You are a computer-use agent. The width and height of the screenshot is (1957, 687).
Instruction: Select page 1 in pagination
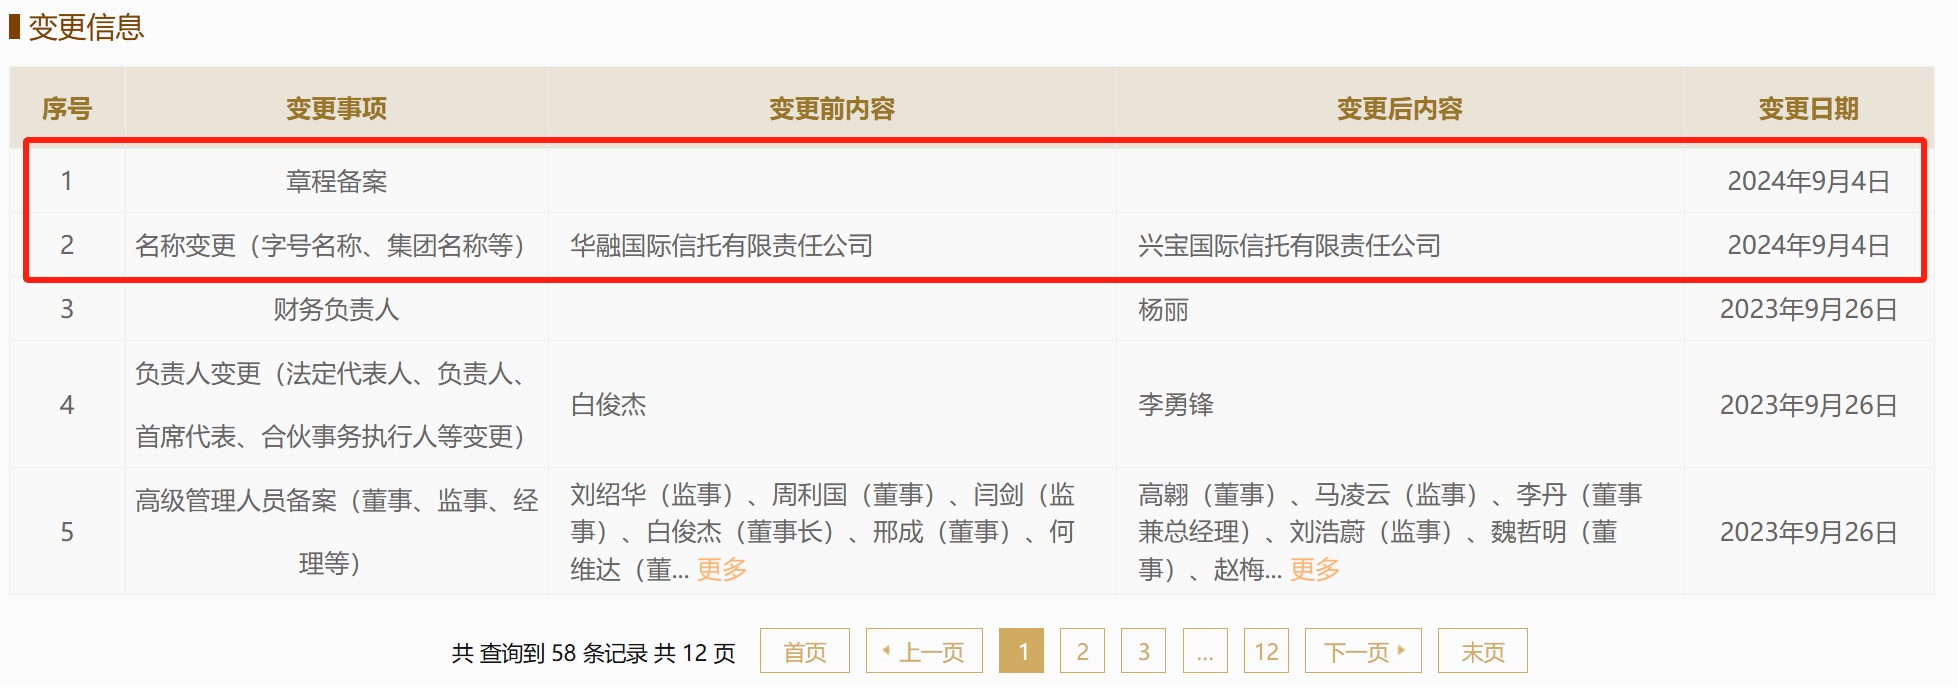(x=1021, y=651)
